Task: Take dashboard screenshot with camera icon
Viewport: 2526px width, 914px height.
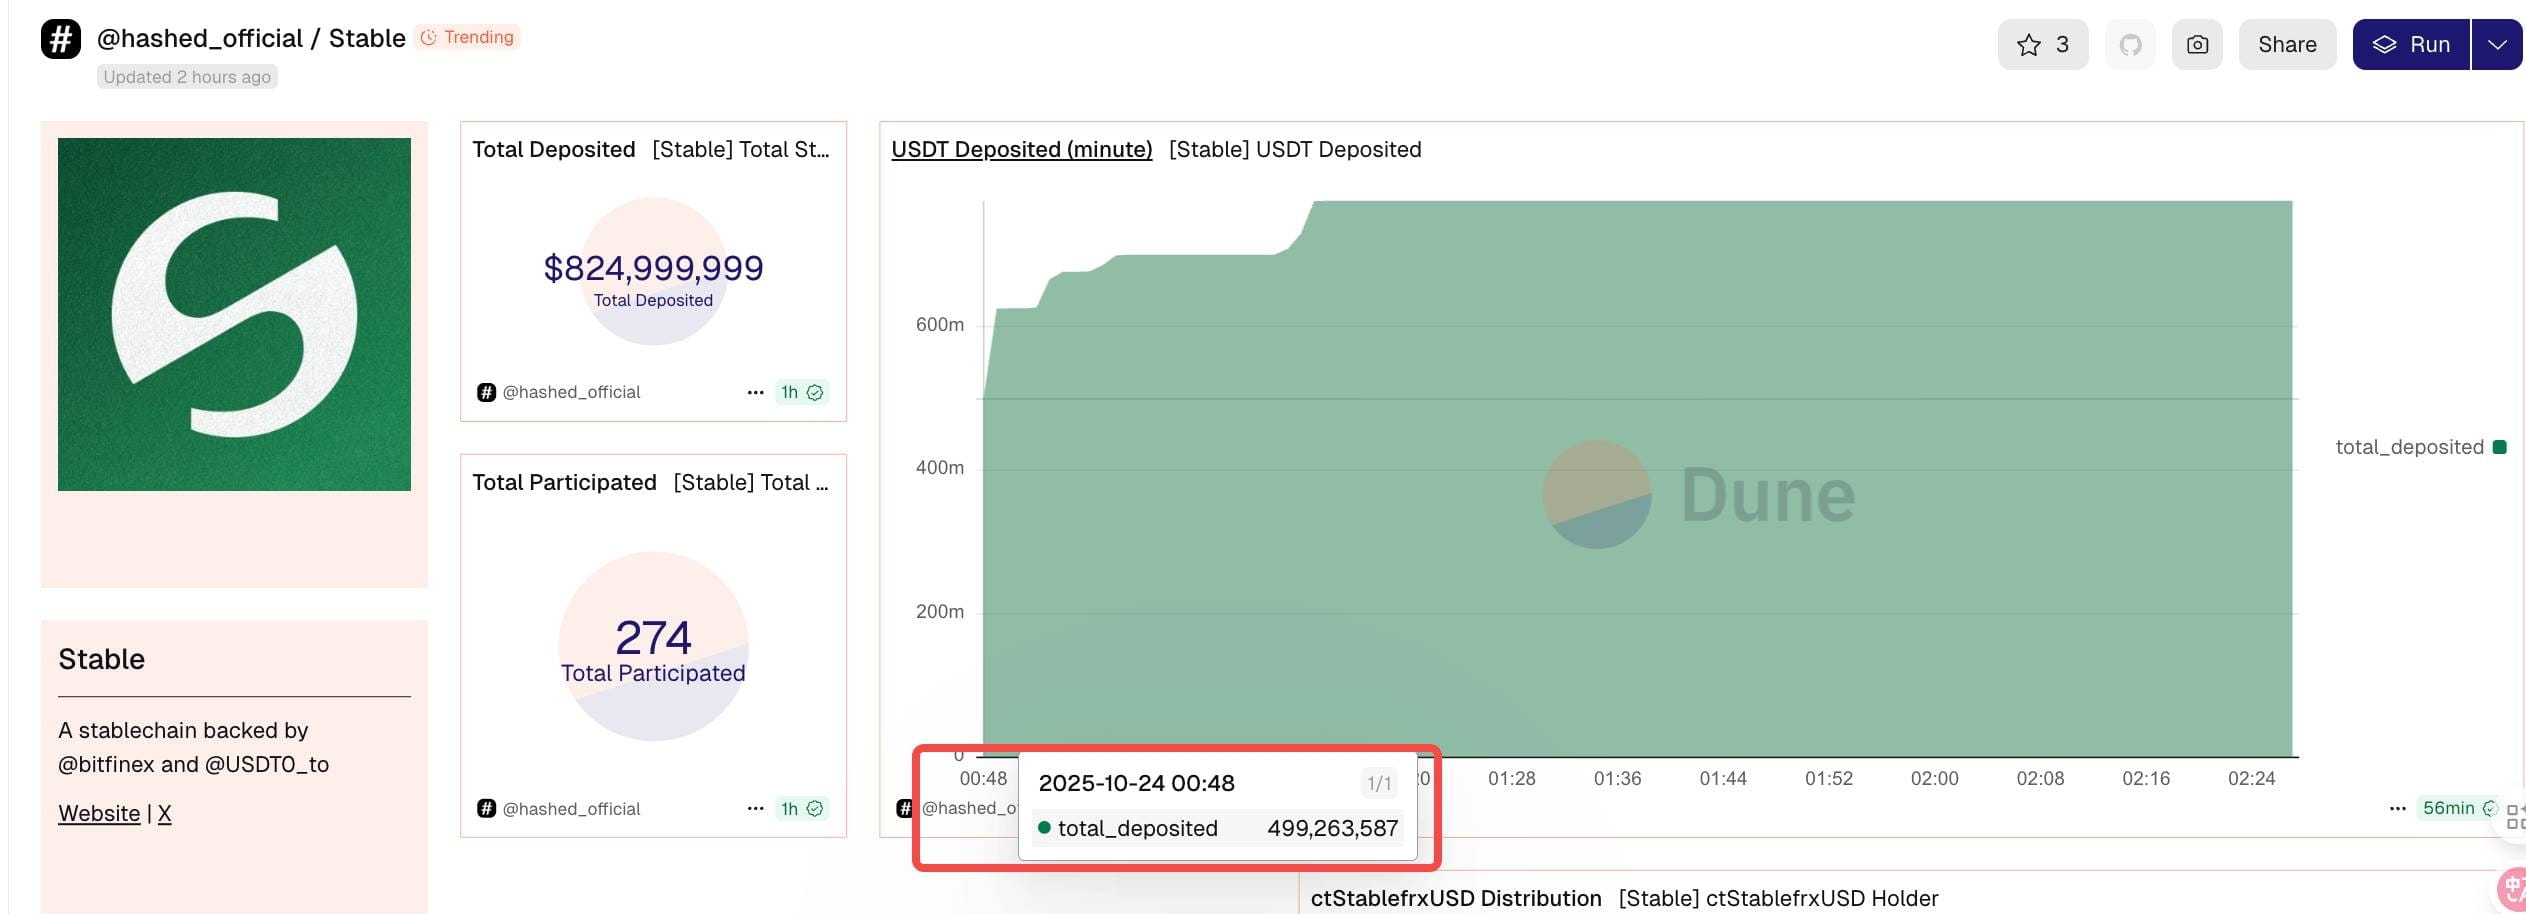Action: point(2197,44)
